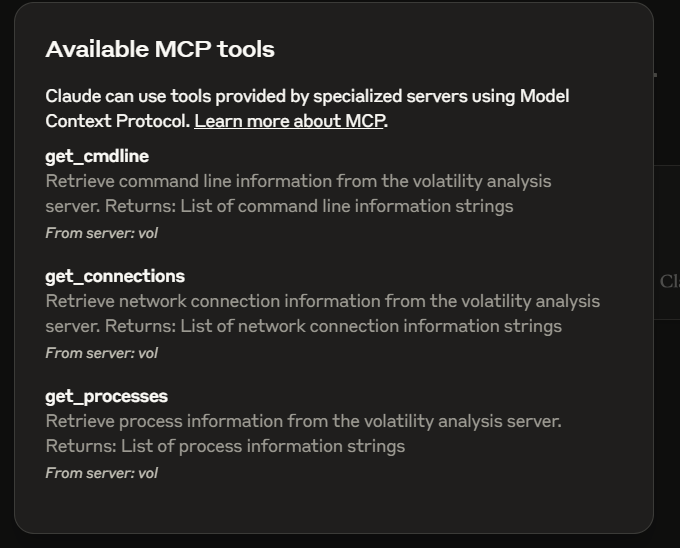Click "From server: vol" under get_cmdline
Image resolution: width=680 pixels, height=548 pixels.
coord(101,233)
